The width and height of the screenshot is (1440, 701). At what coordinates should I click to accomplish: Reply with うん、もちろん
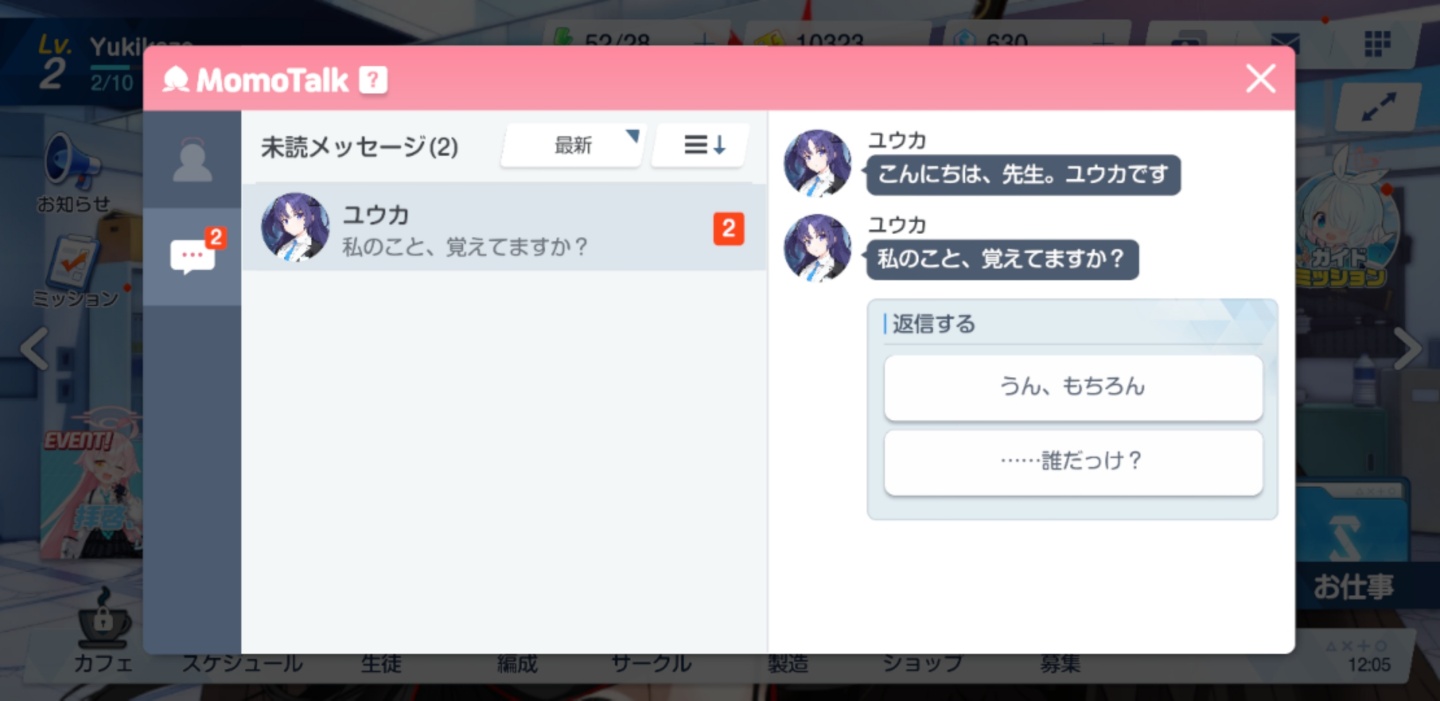point(1073,387)
